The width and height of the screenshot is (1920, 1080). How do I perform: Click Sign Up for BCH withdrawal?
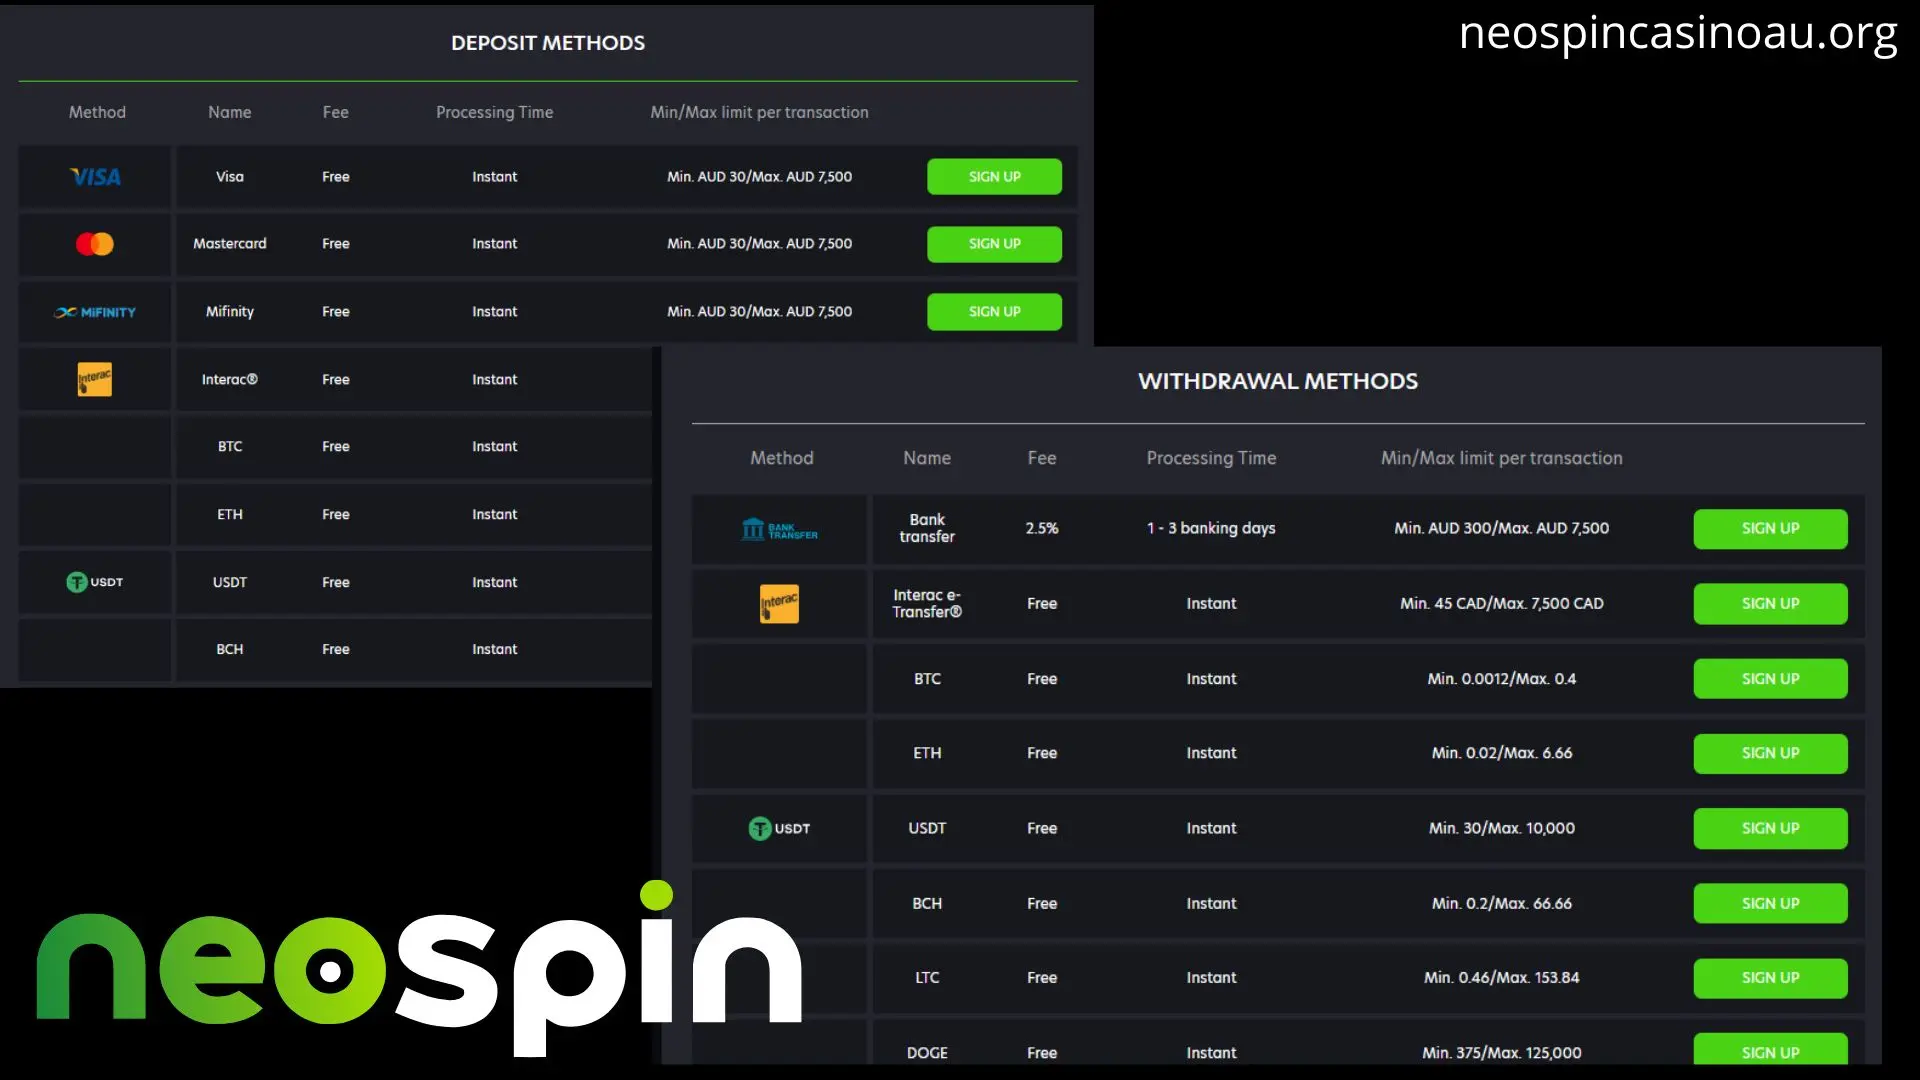[1770, 904]
